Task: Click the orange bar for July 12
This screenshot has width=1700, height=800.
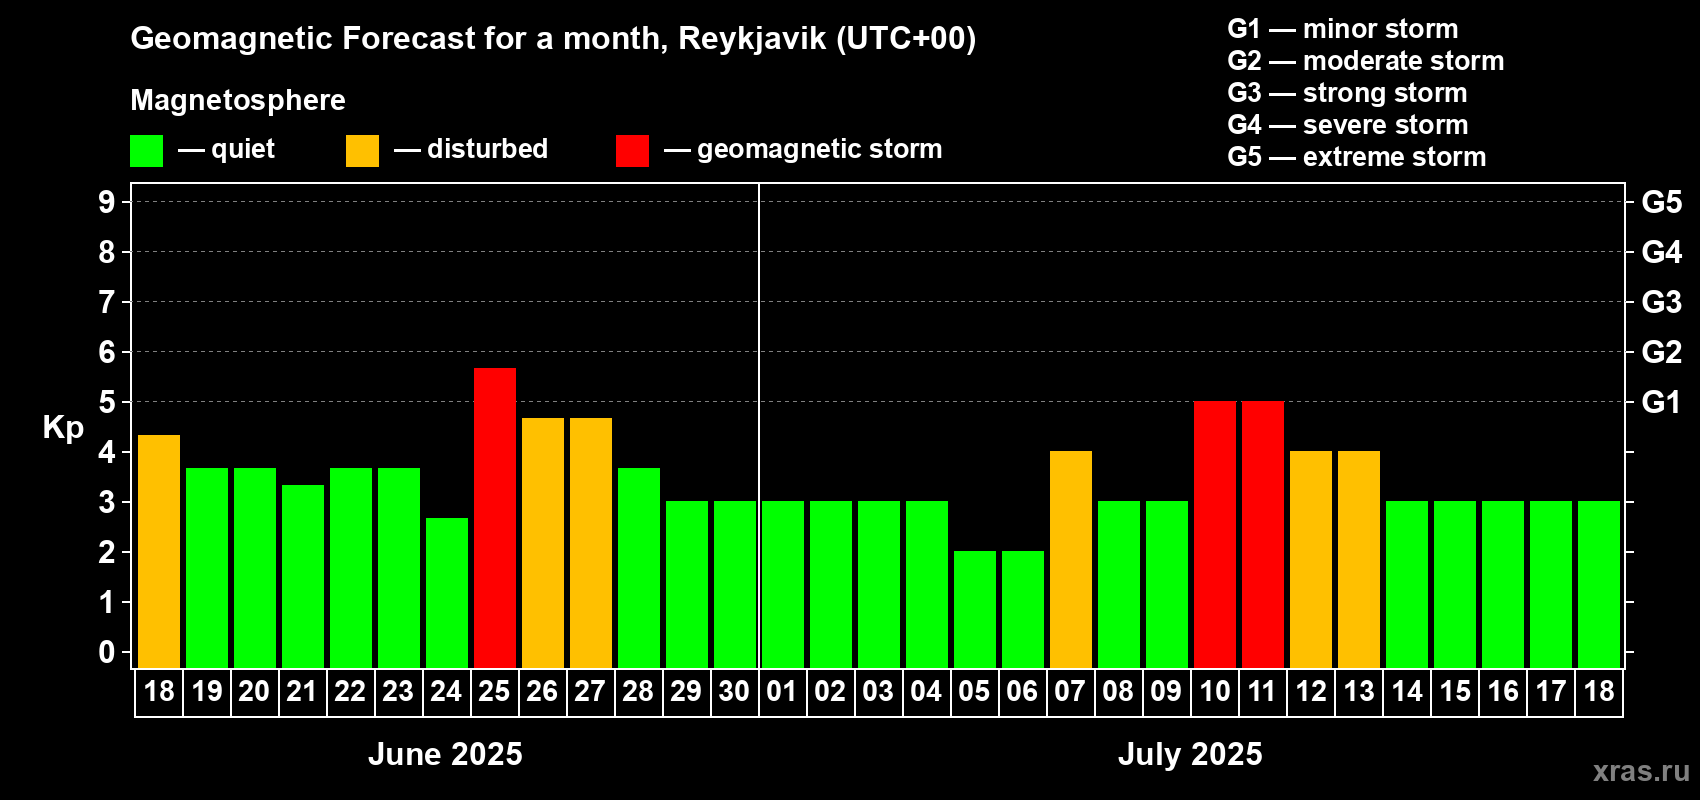Action: point(1311,560)
